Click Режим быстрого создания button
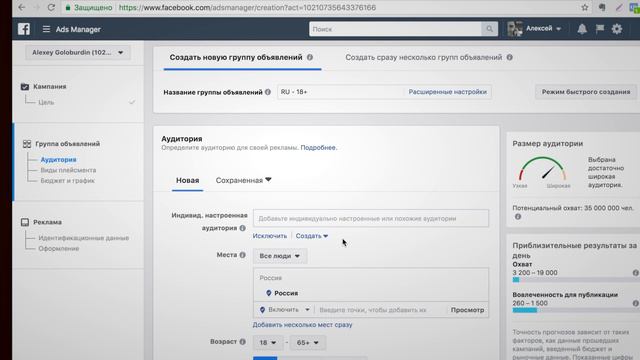 tap(586, 92)
